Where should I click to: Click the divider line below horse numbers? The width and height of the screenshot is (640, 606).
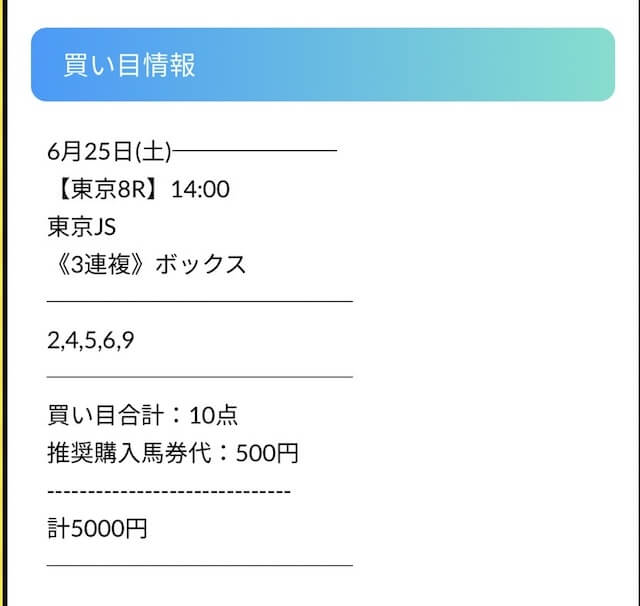pyautogui.click(x=200, y=377)
